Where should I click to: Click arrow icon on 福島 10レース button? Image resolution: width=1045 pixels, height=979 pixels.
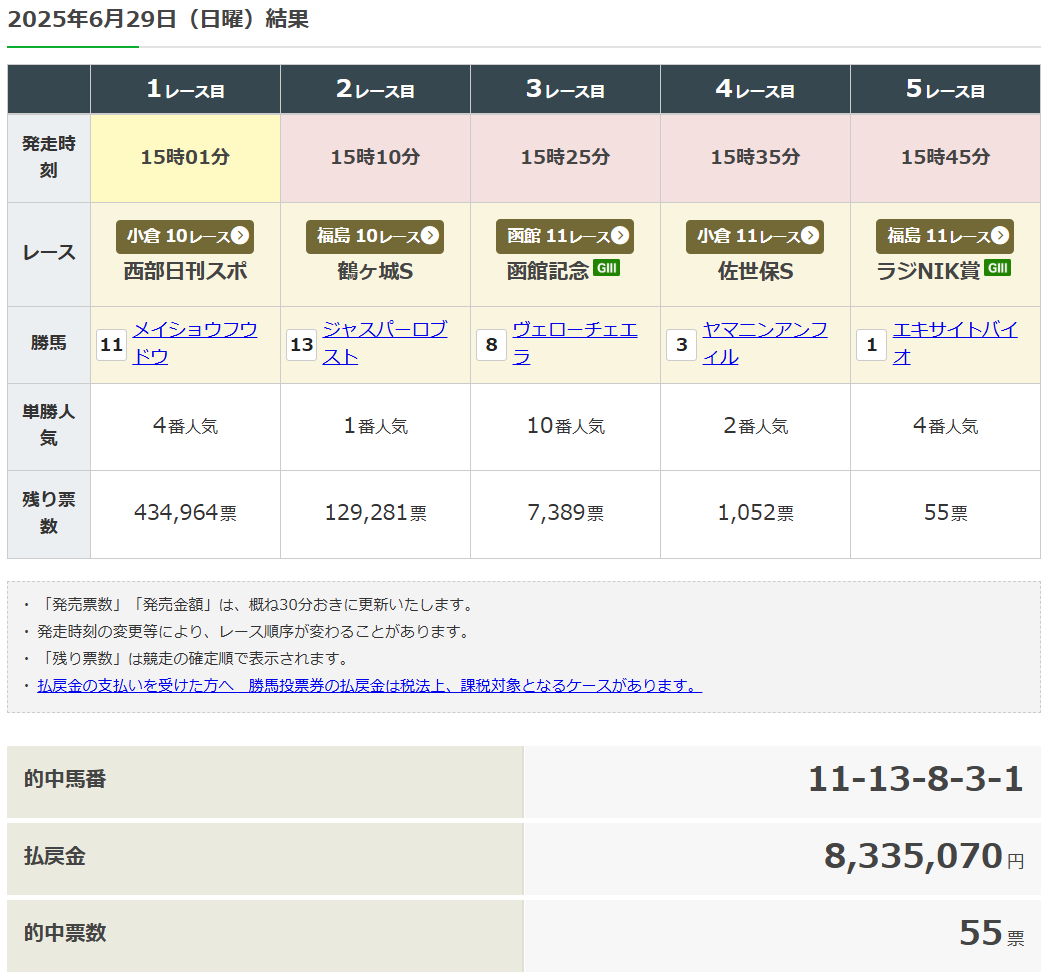pyautogui.click(x=430, y=235)
